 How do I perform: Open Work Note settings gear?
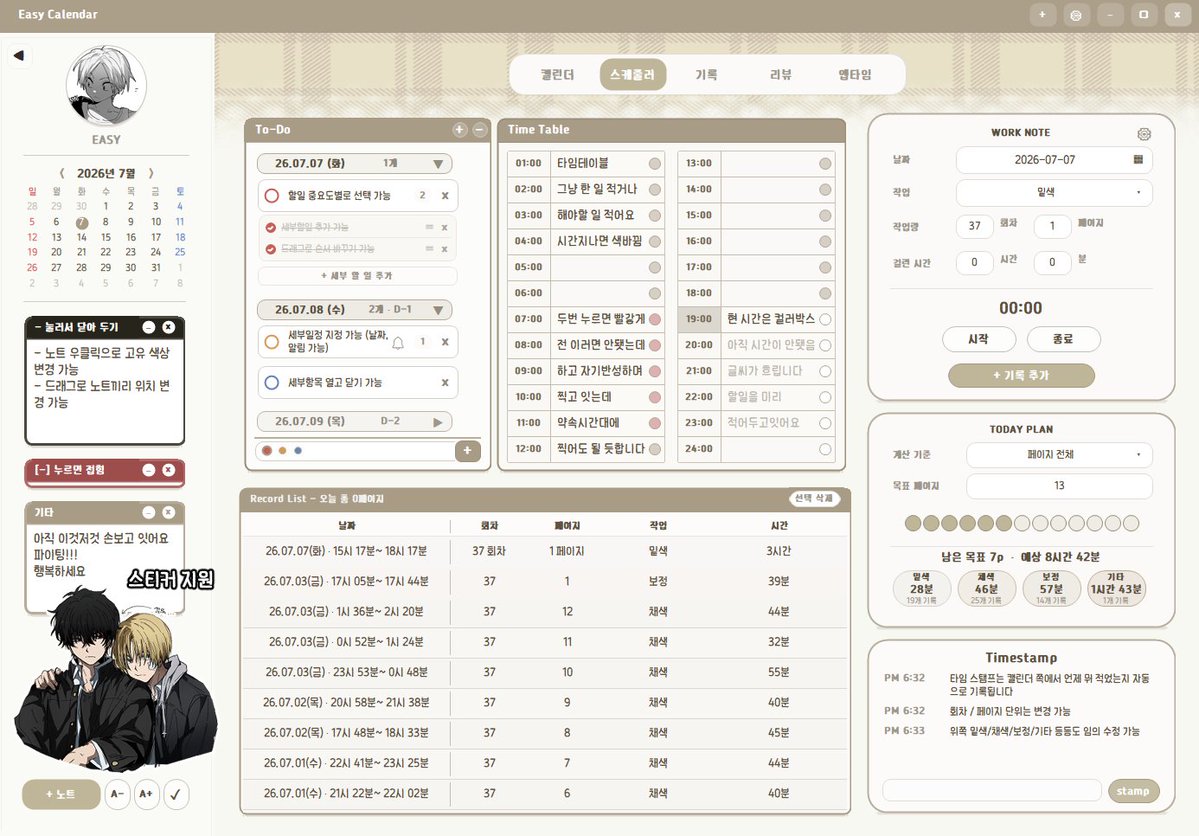(1144, 134)
